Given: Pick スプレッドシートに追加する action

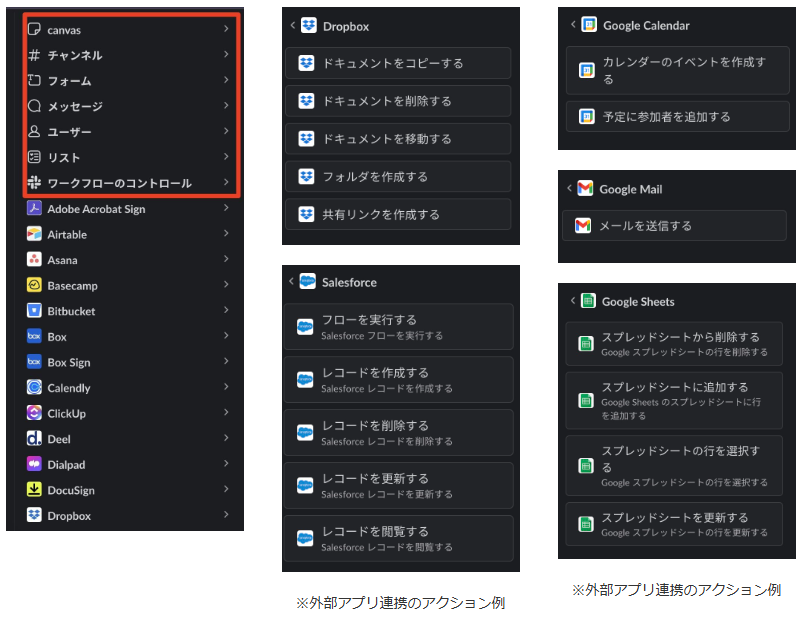Looking at the screenshot, I should point(674,400).
